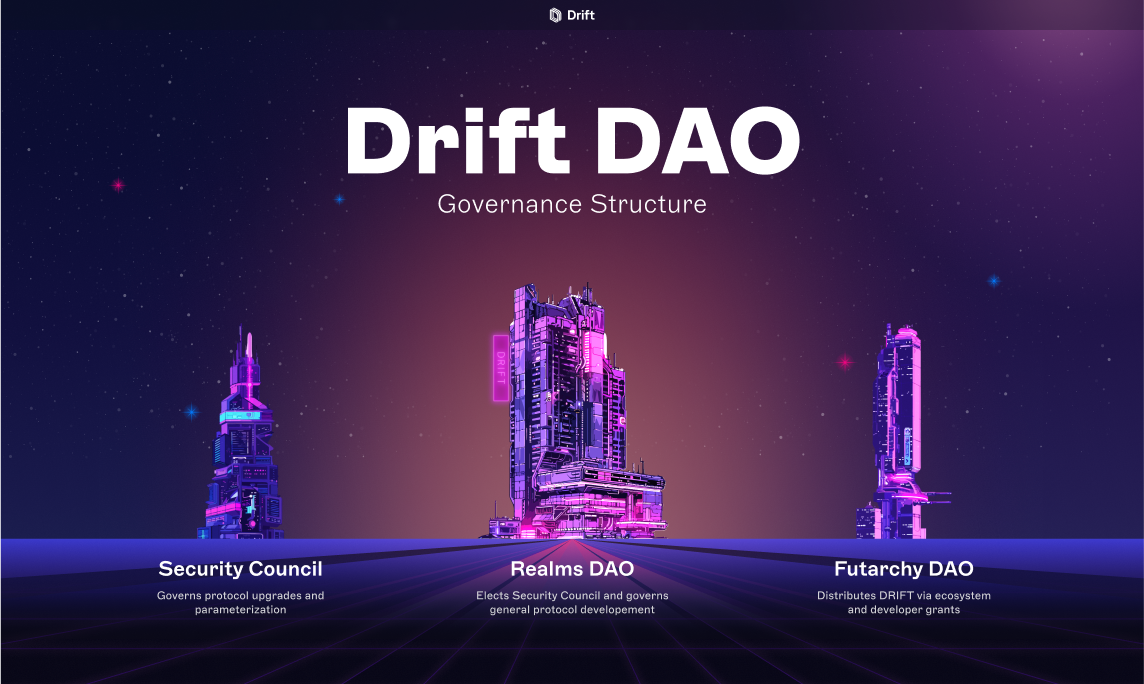Click the Drift logo icon in top bar
1144x684 pixels.
pyautogui.click(x=556, y=15)
